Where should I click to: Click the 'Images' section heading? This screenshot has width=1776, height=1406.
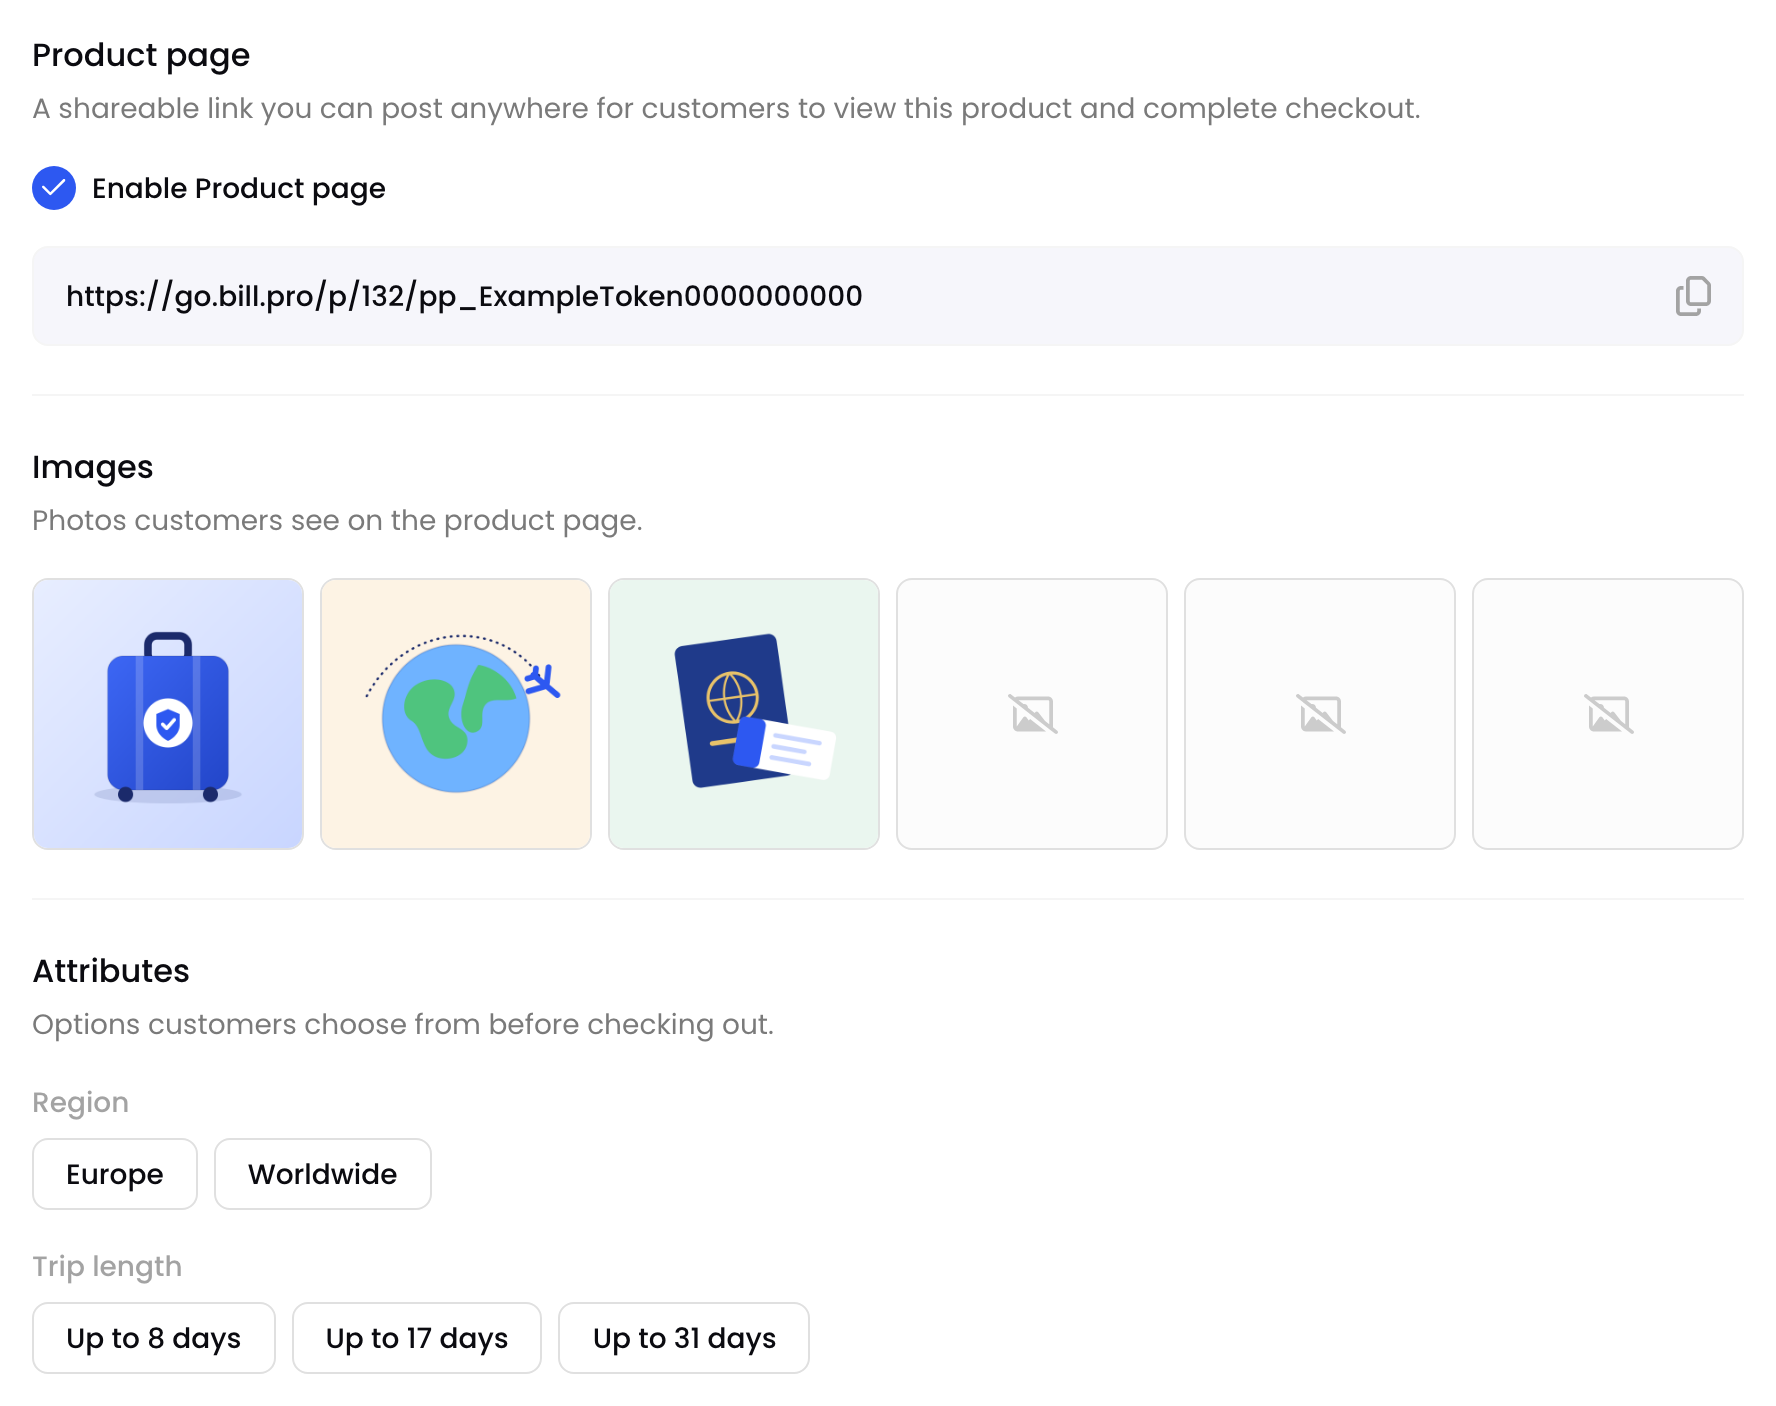tap(93, 468)
